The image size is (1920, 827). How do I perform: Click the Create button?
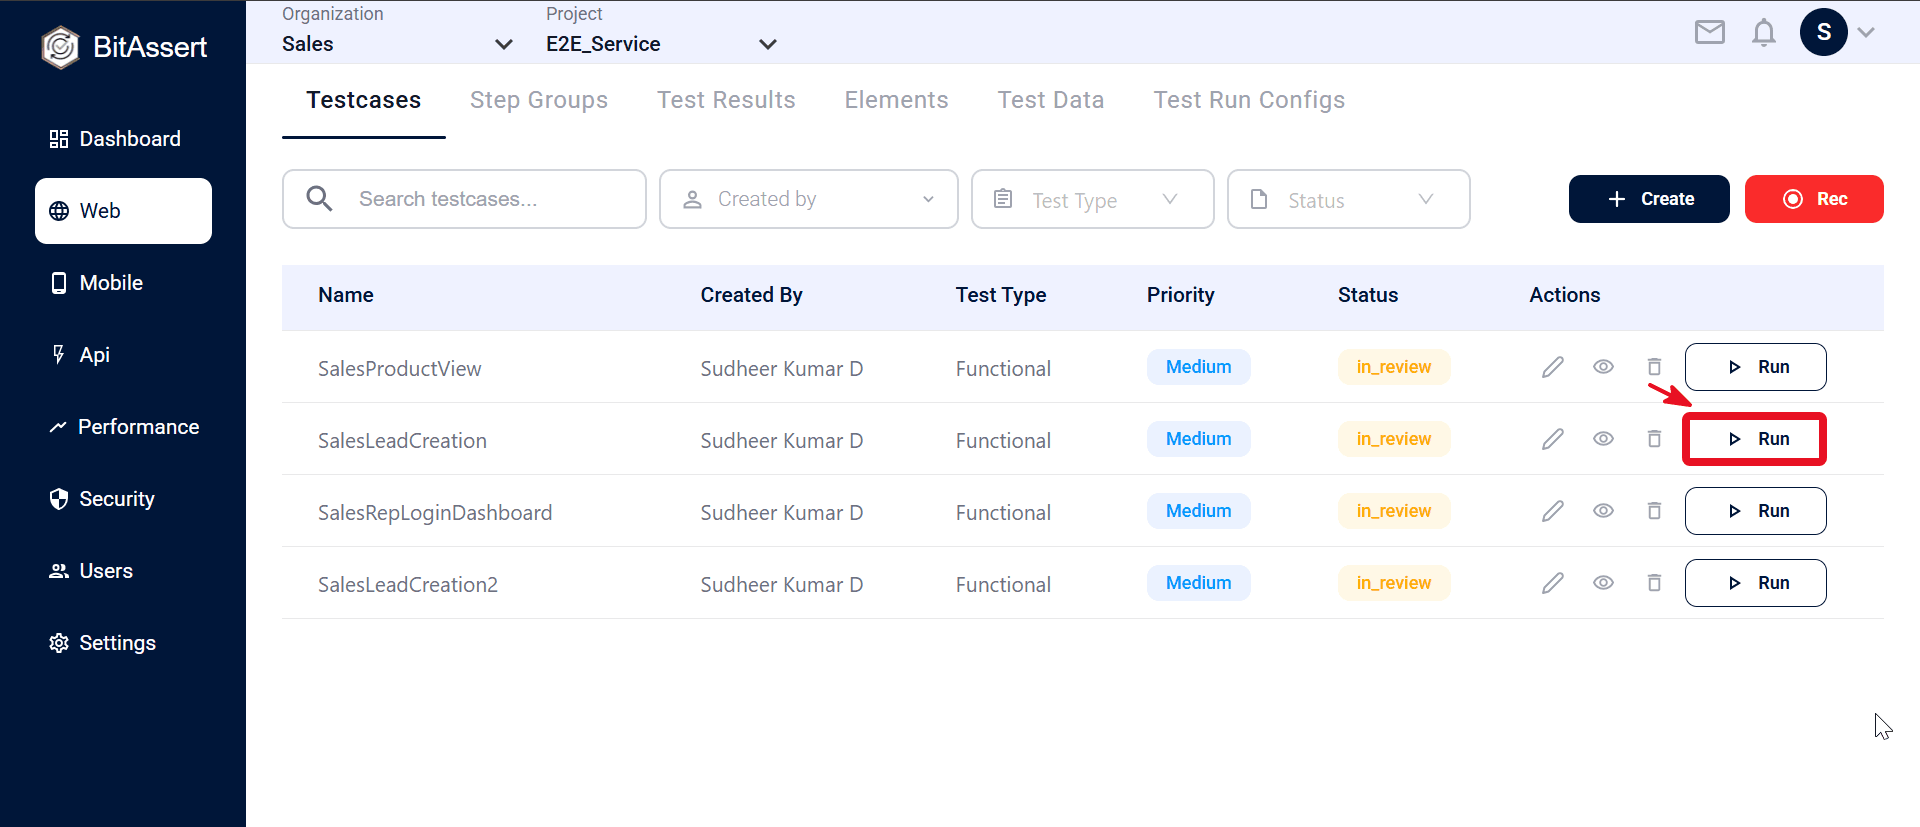click(1649, 199)
